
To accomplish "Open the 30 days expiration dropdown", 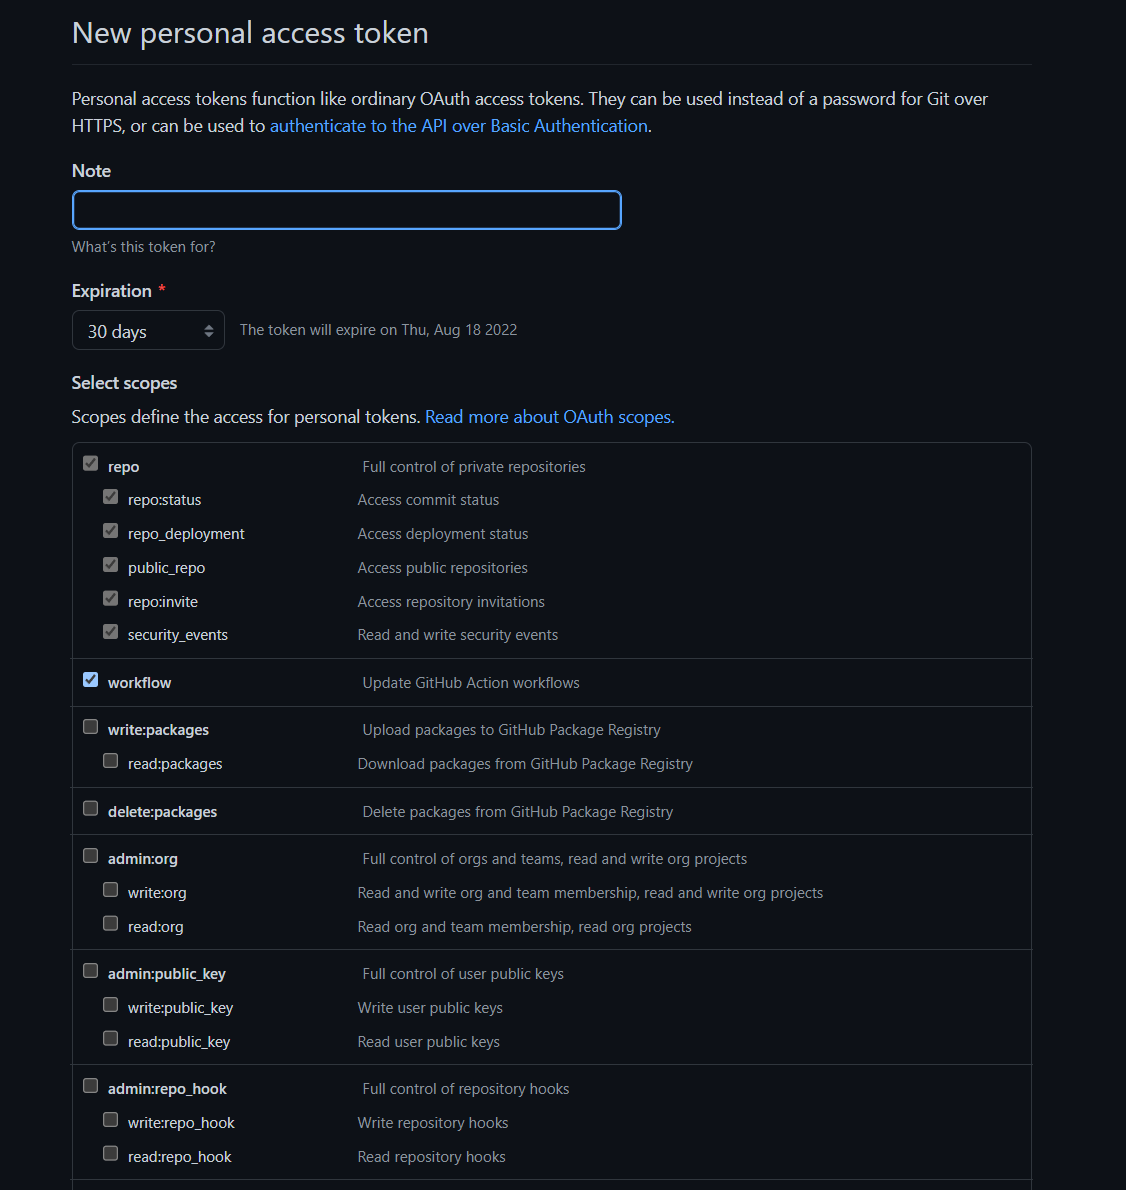I will click(x=148, y=330).
